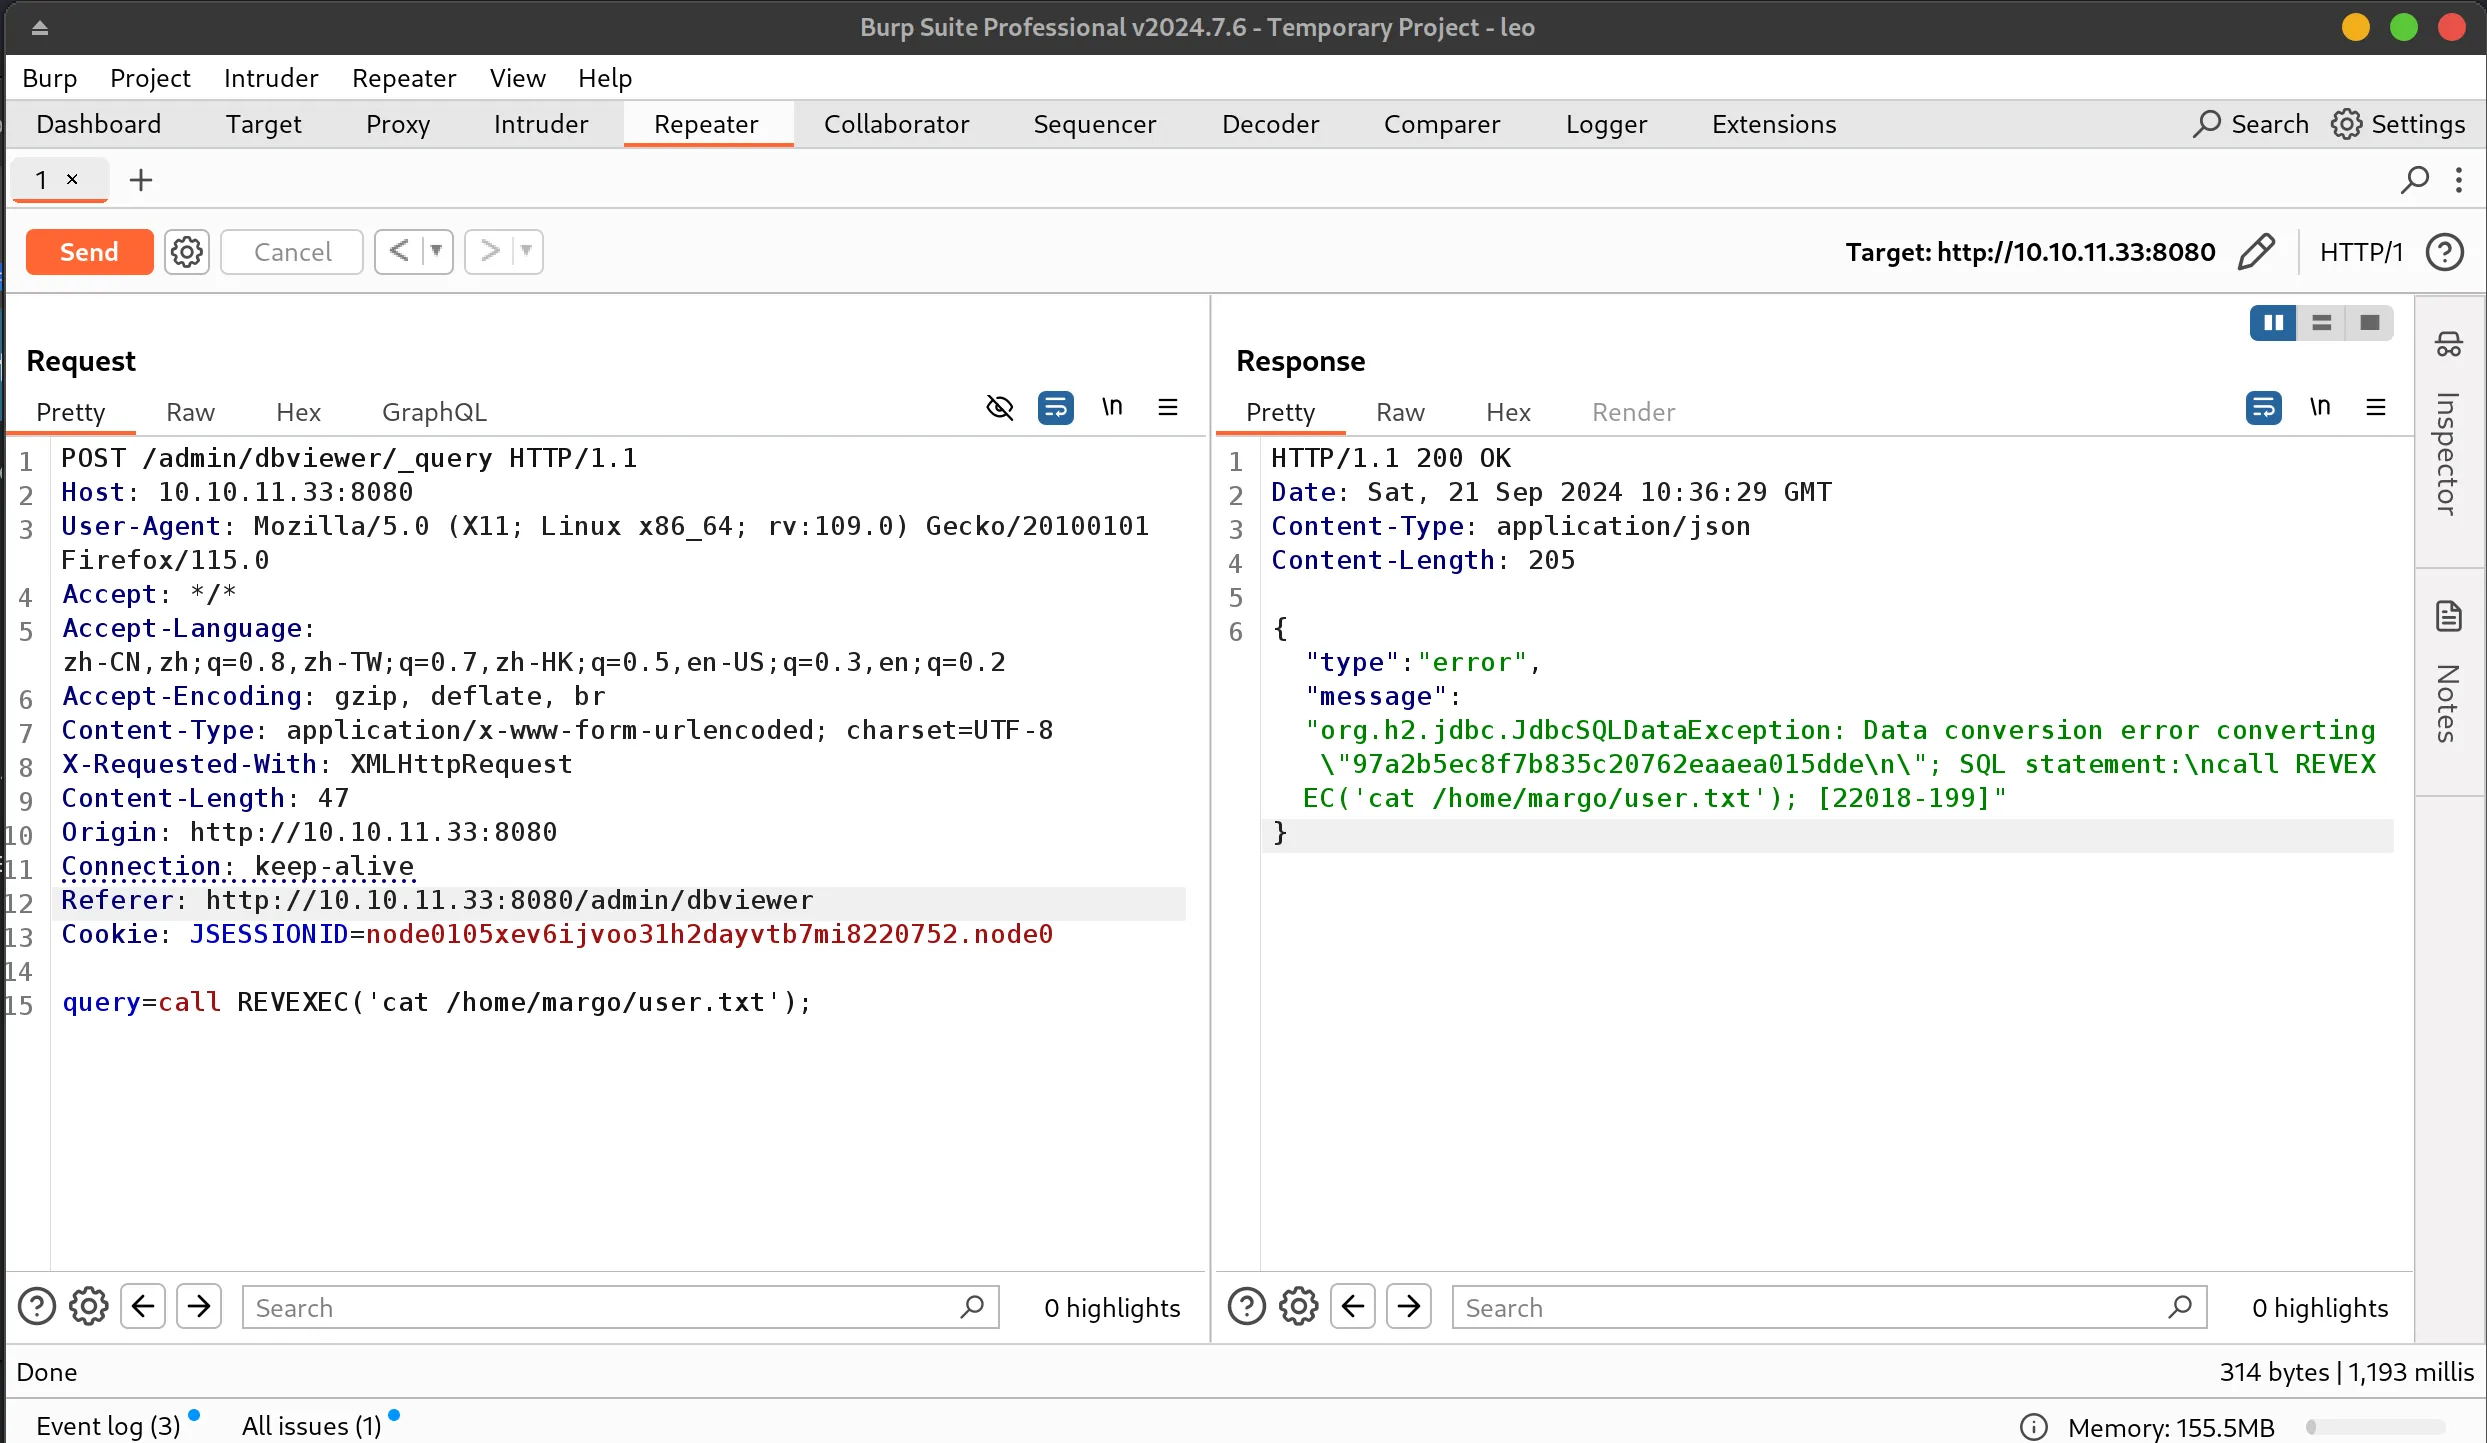Open request search settings gear
Viewport: 2487px width, 1443px height.
tap(89, 1306)
